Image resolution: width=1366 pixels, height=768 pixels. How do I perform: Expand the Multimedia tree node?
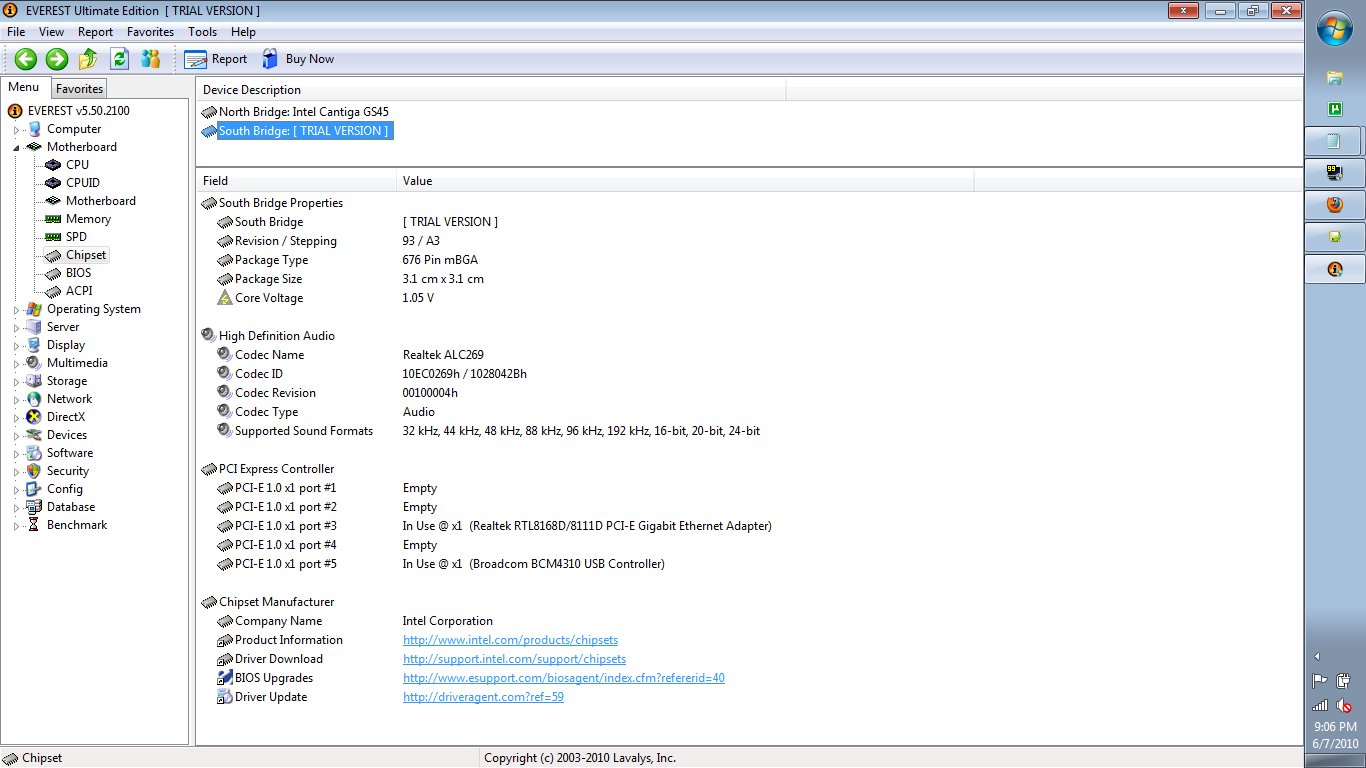tap(16, 364)
